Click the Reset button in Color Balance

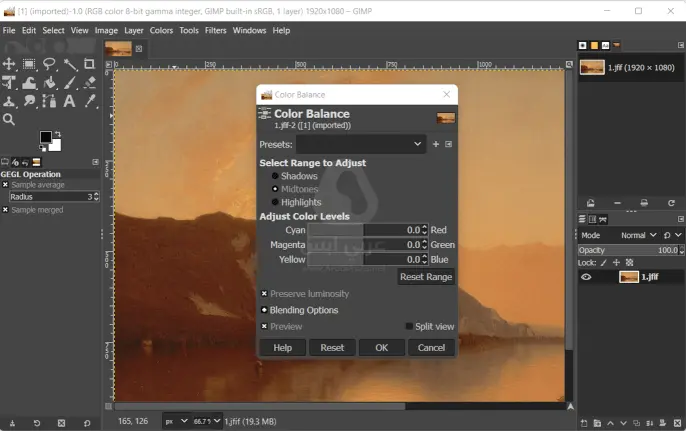[332, 347]
